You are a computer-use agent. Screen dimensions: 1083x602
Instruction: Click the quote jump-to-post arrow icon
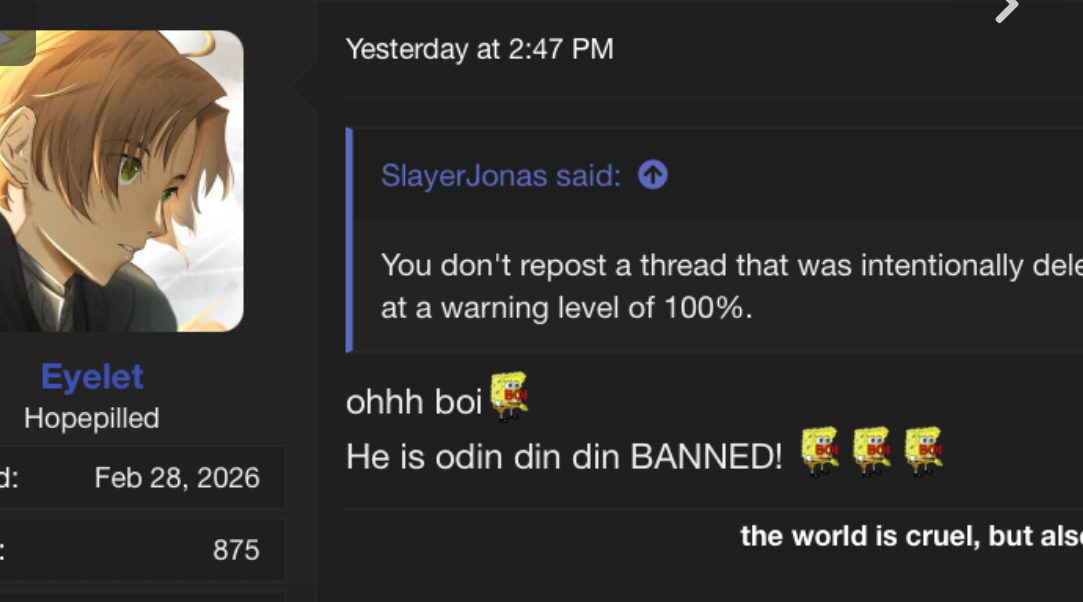[653, 175]
